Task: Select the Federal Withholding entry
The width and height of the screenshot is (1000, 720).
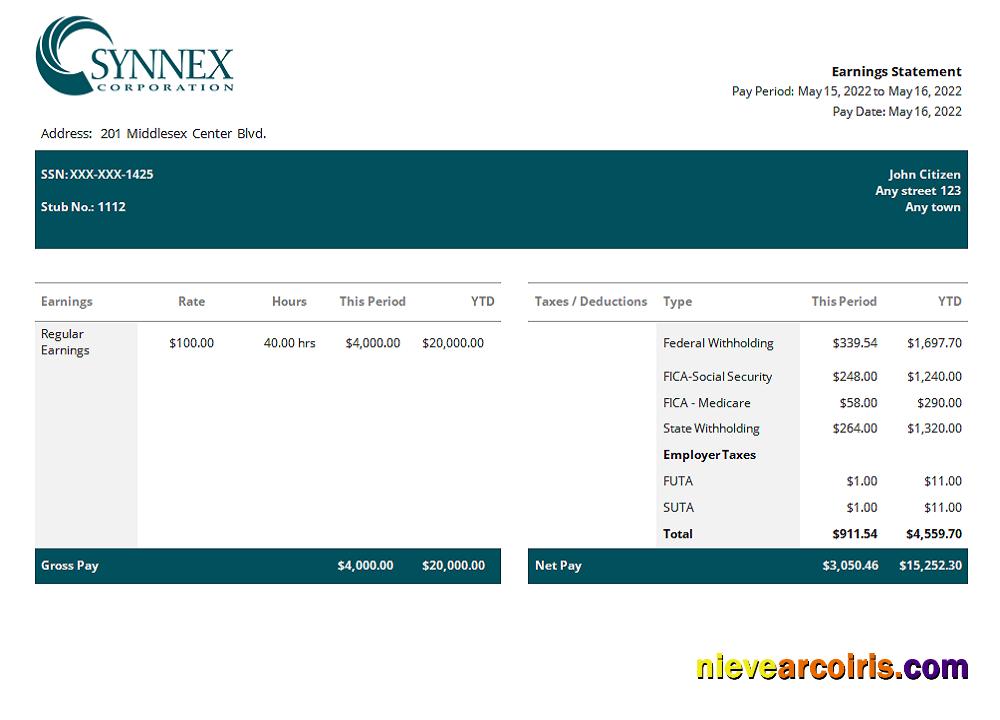Action: 718,342
